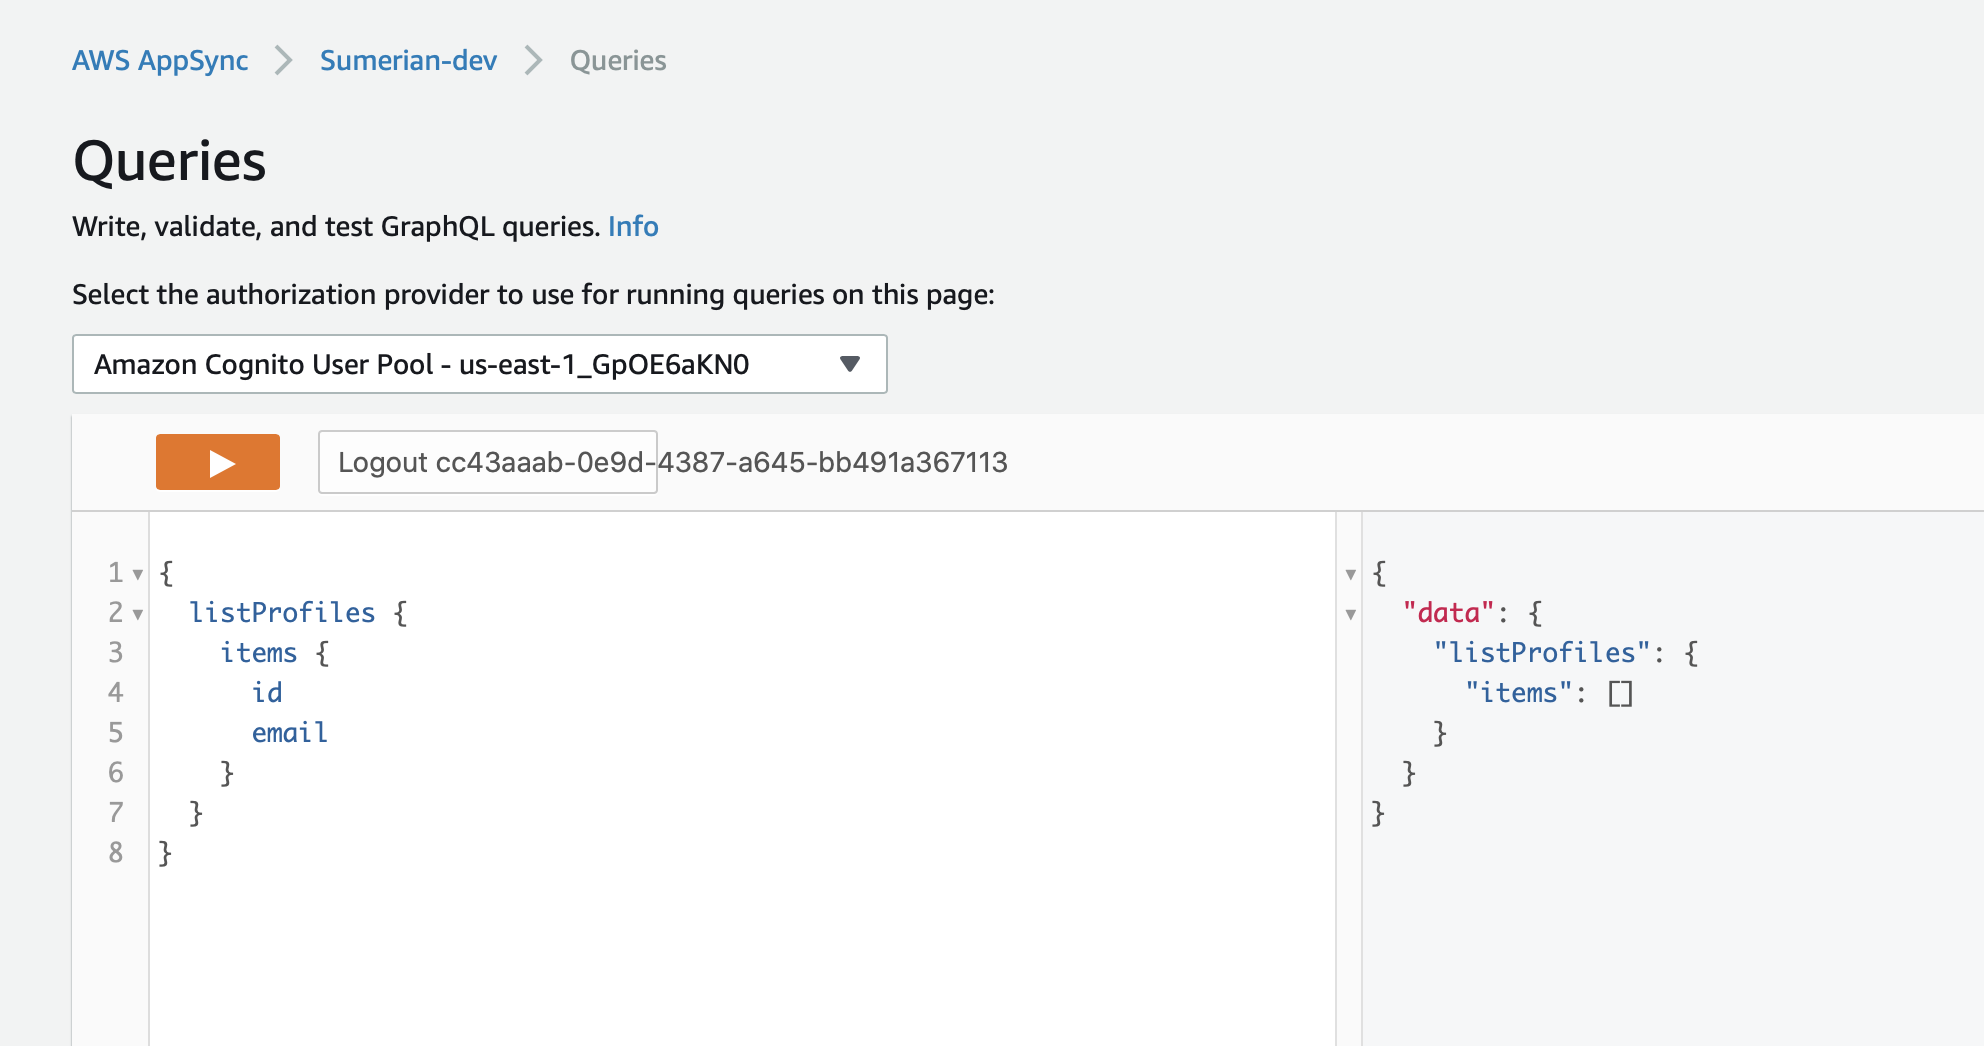Viewport: 1984px width, 1046px height.
Task: Collapse the "data" fold arrow in results
Action: (x=1351, y=614)
